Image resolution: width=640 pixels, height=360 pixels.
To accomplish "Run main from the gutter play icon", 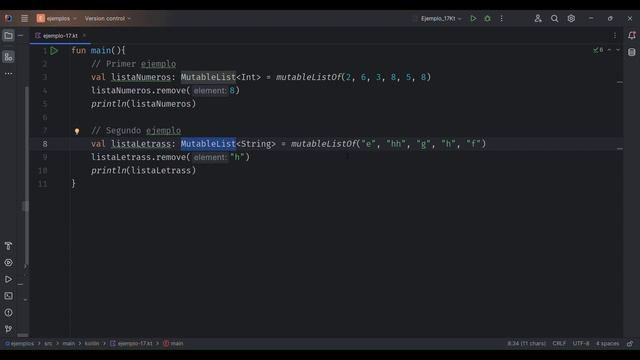I will 54,51.
